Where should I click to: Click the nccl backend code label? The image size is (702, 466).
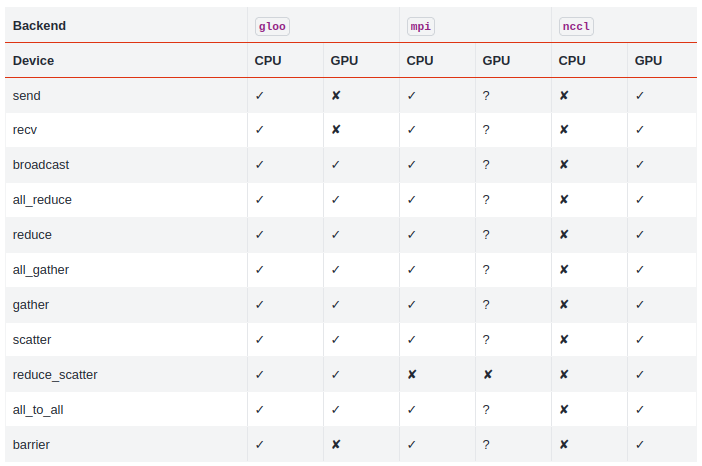pos(576,26)
